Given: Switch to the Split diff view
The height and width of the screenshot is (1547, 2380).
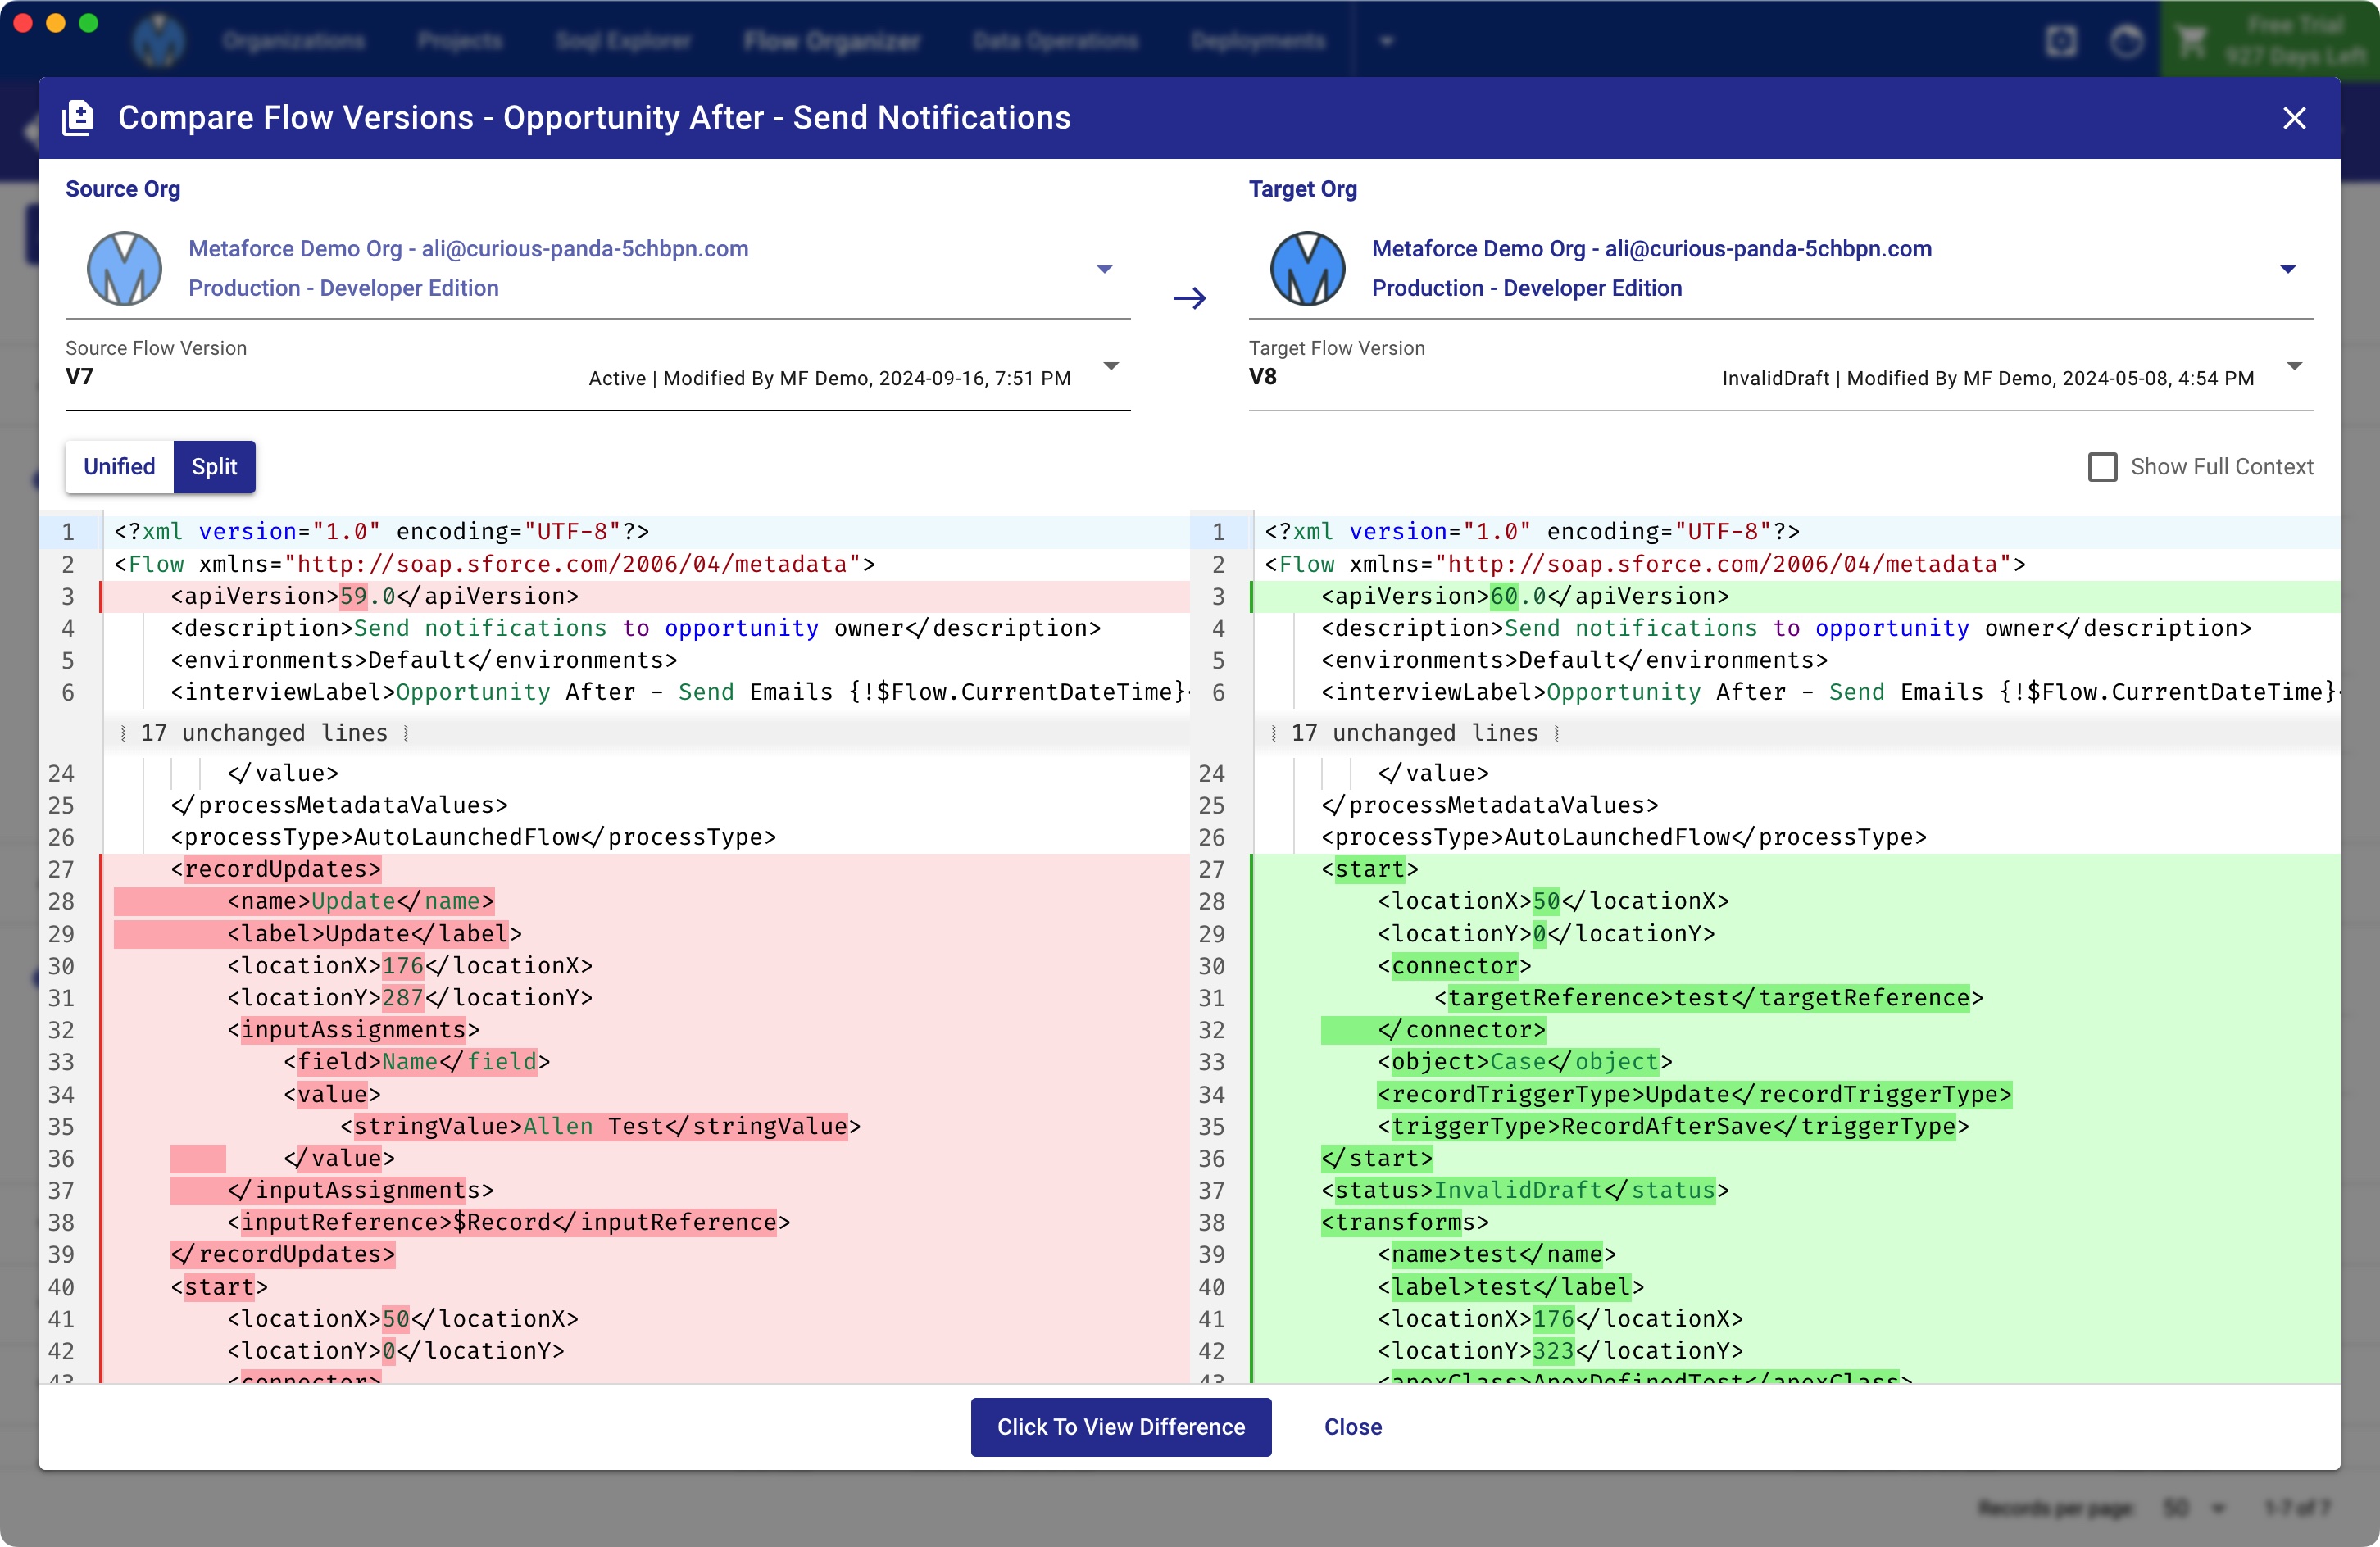Looking at the screenshot, I should (x=215, y=467).
